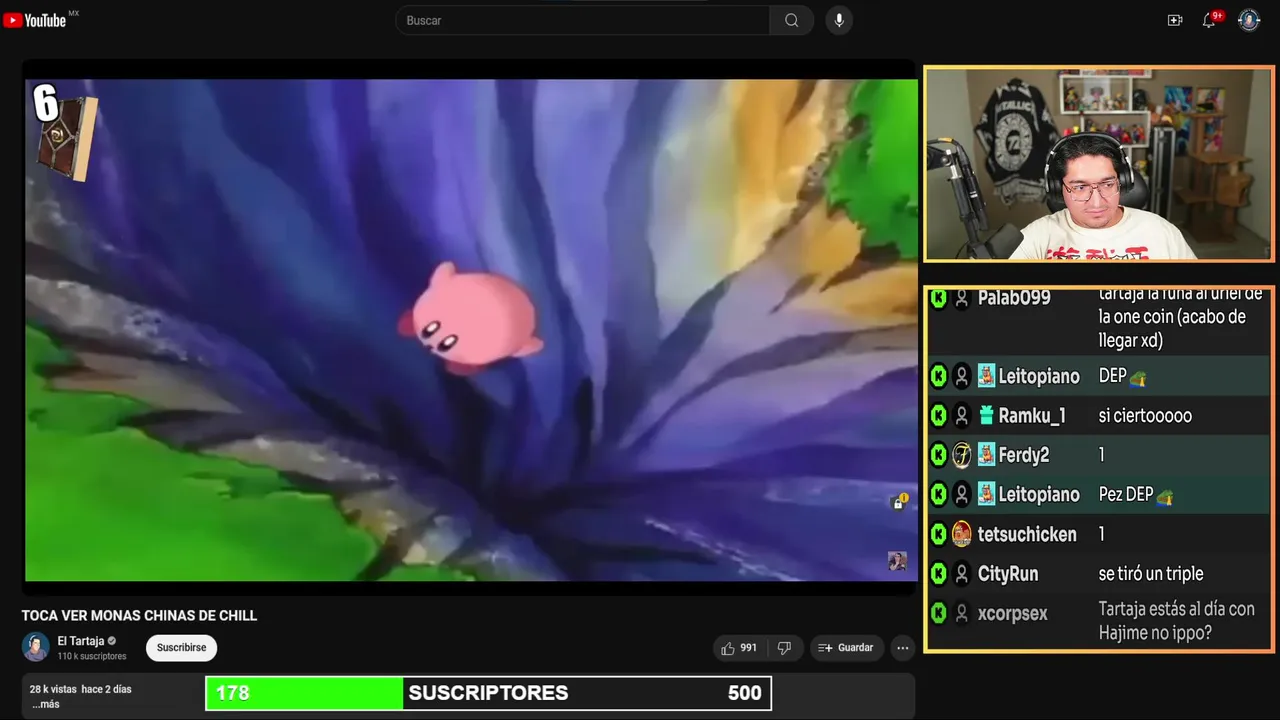Click the Kirby video player
The image size is (1280, 720).
pos(471,330)
